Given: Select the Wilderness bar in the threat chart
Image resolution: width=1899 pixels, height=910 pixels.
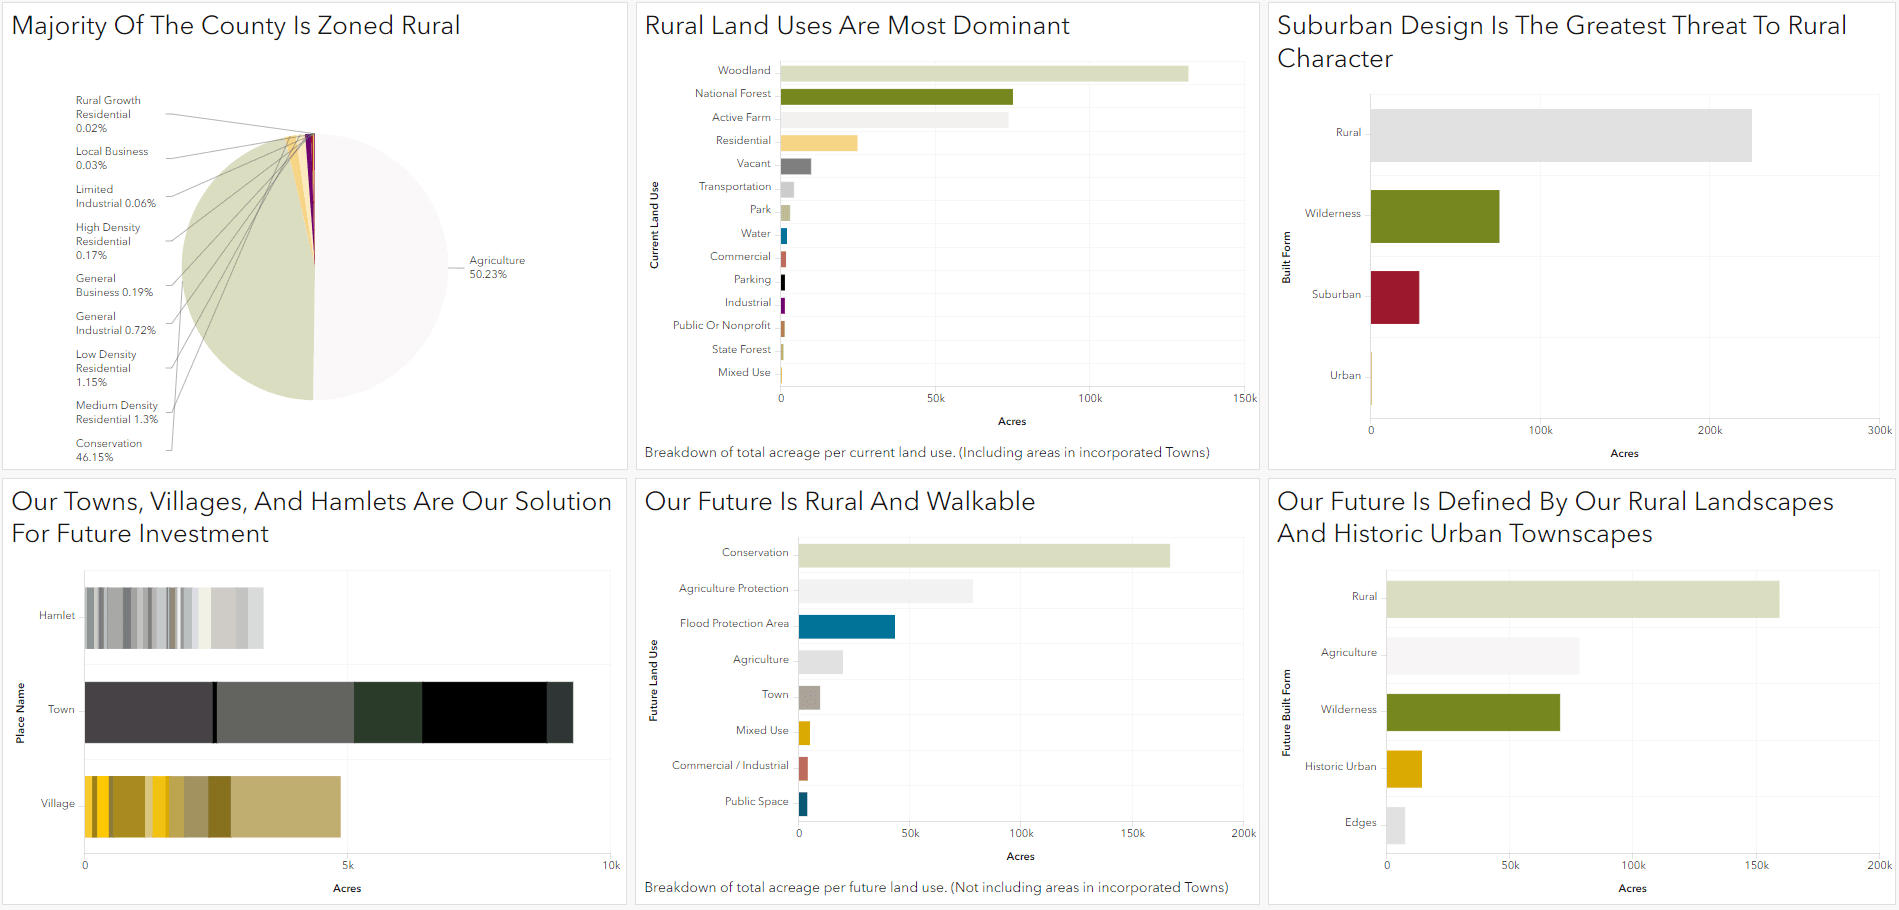Looking at the screenshot, I should 1435,216.
